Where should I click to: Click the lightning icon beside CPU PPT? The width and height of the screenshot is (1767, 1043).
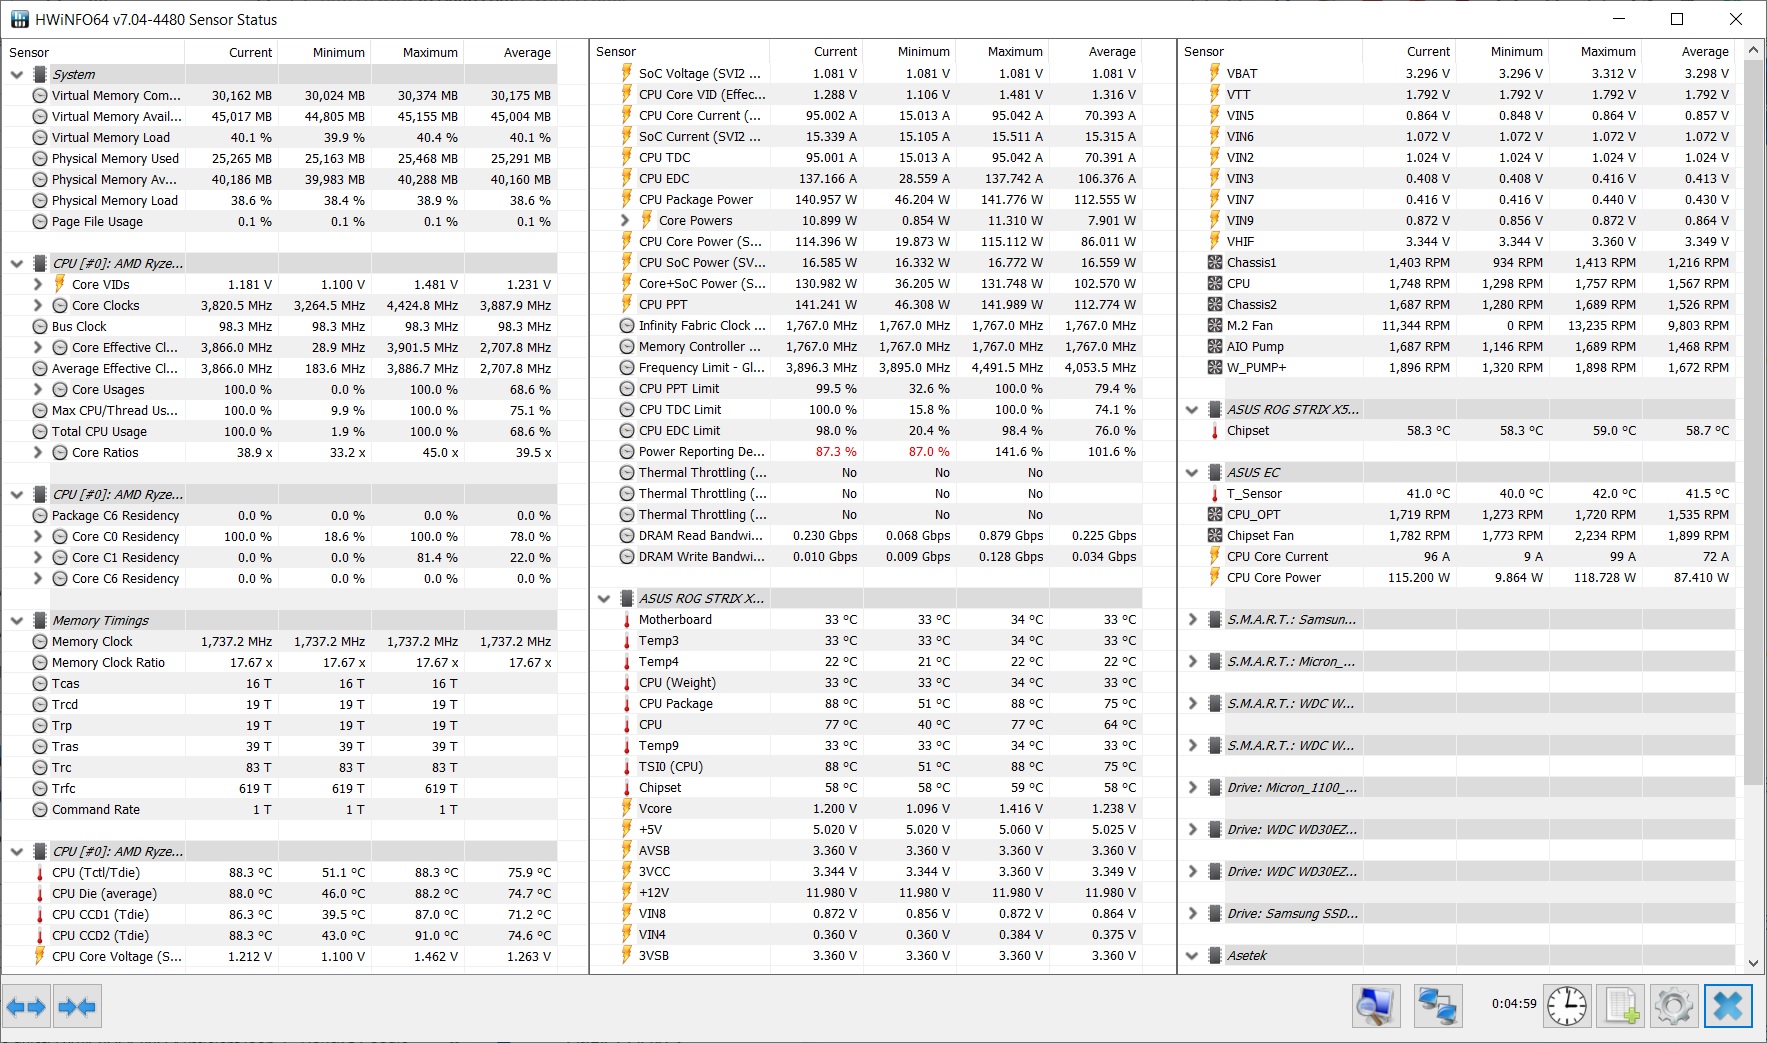click(x=627, y=305)
